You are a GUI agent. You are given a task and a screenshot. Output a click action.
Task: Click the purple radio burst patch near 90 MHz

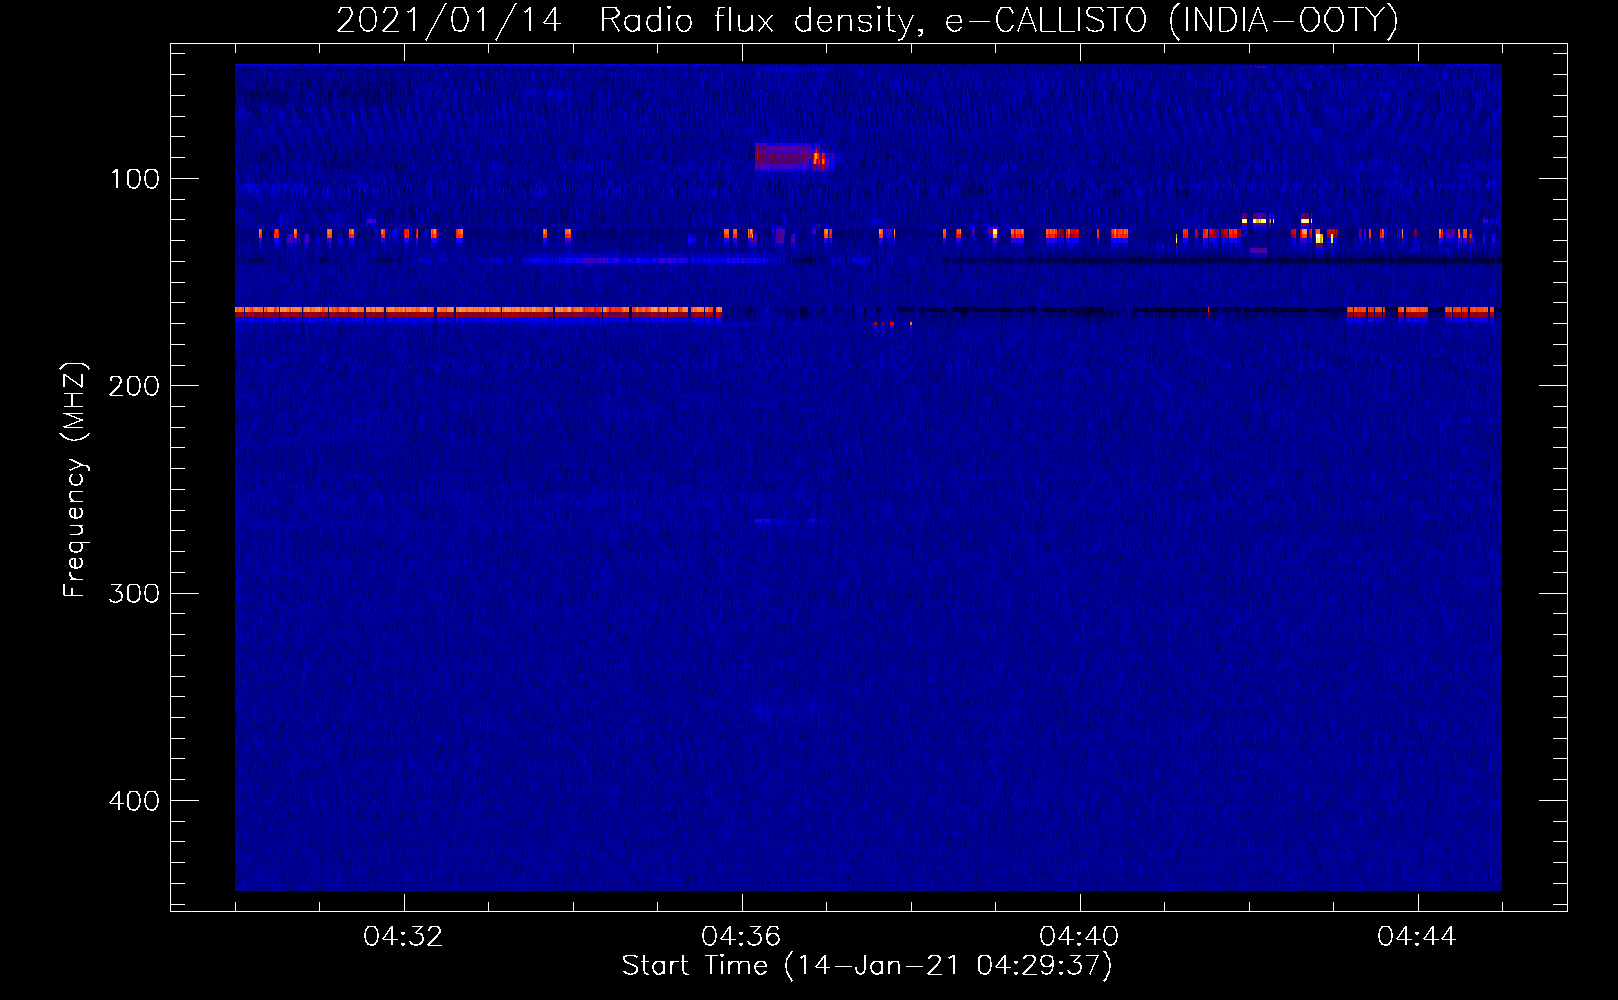793,157
